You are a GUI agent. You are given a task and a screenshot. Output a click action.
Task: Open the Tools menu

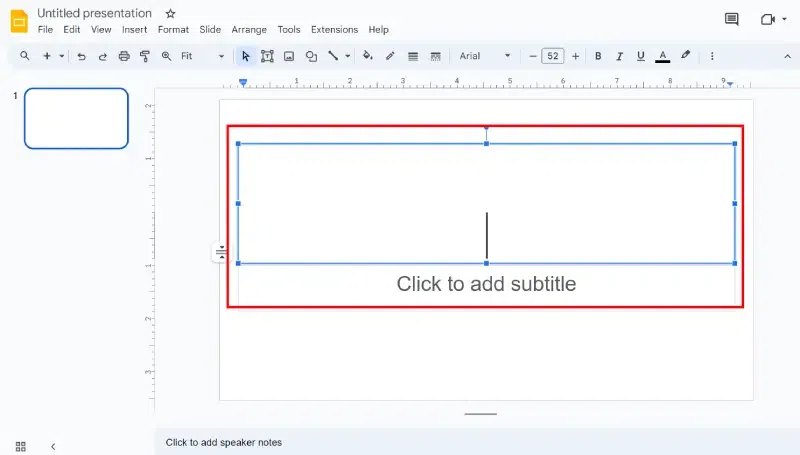[289, 30]
